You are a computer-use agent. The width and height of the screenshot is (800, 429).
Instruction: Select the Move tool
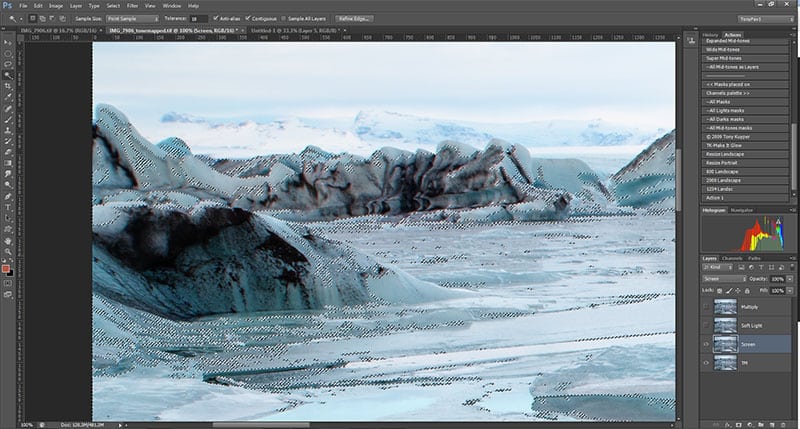pos(8,43)
